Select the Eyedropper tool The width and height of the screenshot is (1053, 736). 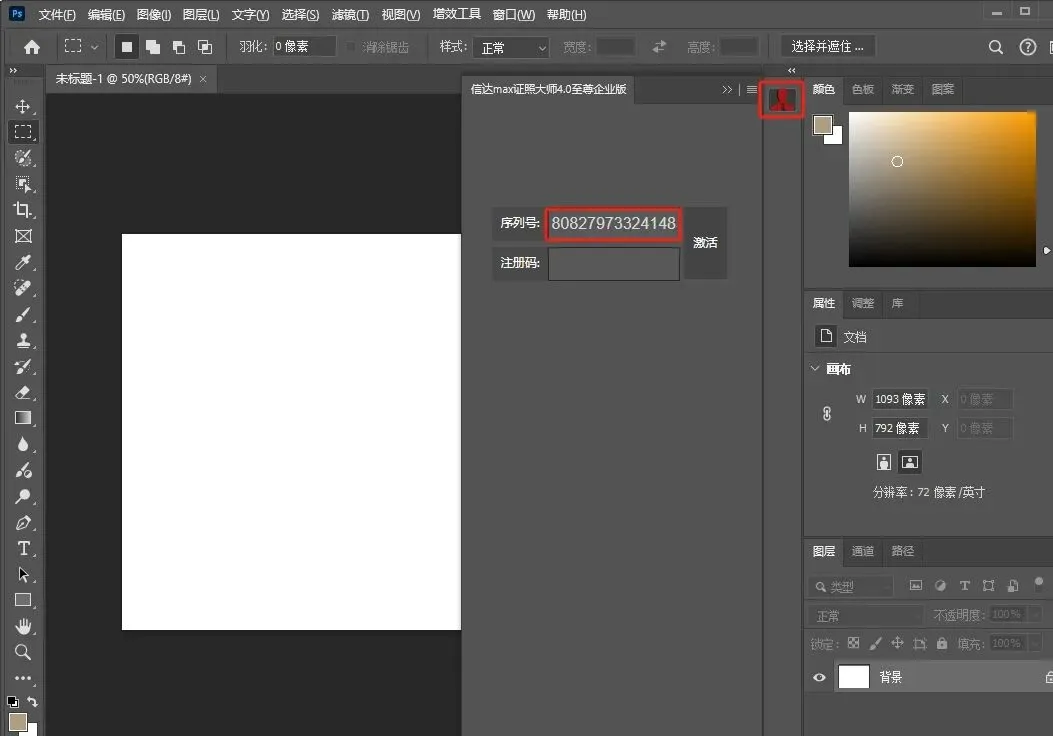(x=23, y=262)
